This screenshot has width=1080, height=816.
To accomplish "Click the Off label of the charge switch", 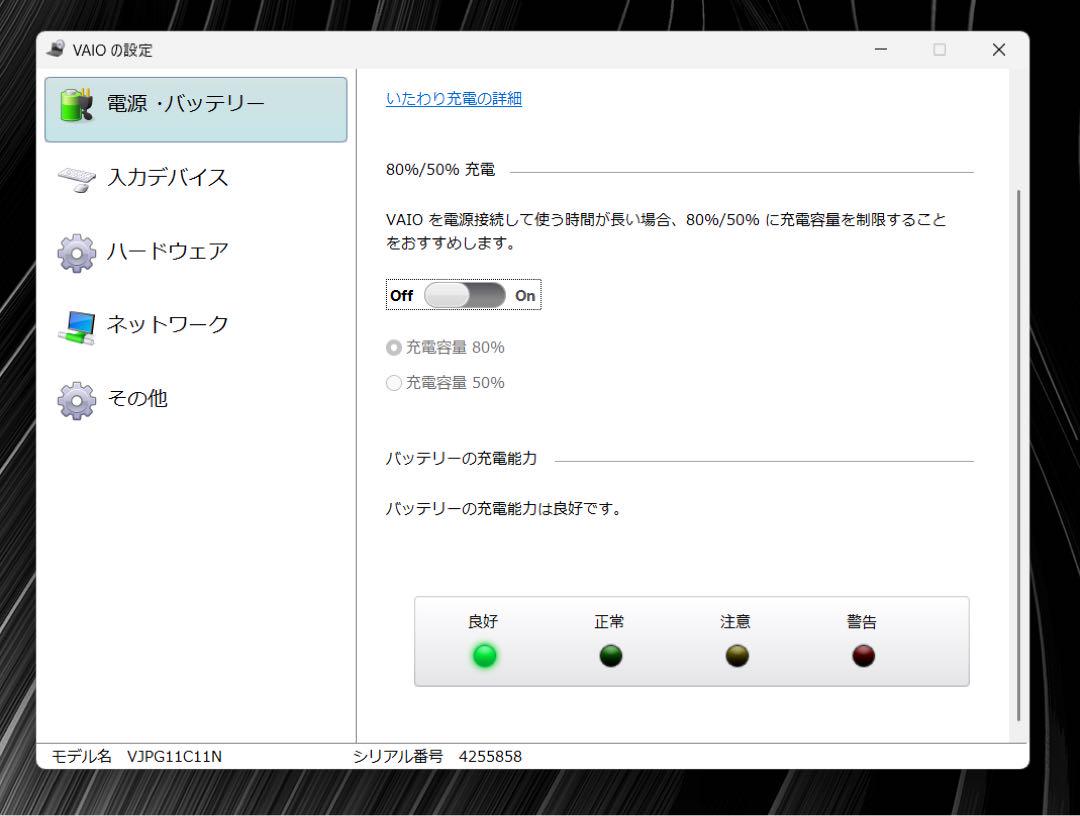I will click(402, 295).
